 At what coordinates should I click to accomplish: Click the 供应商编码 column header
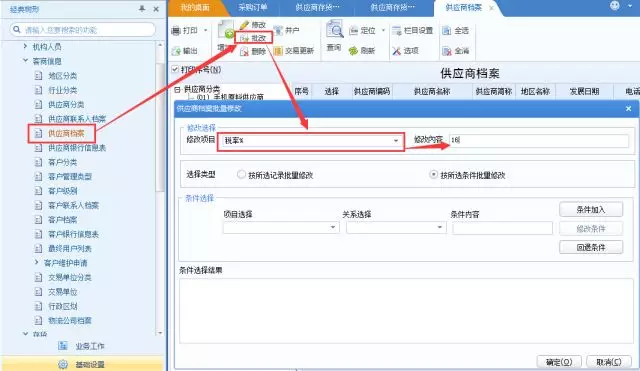click(x=372, y=91)
